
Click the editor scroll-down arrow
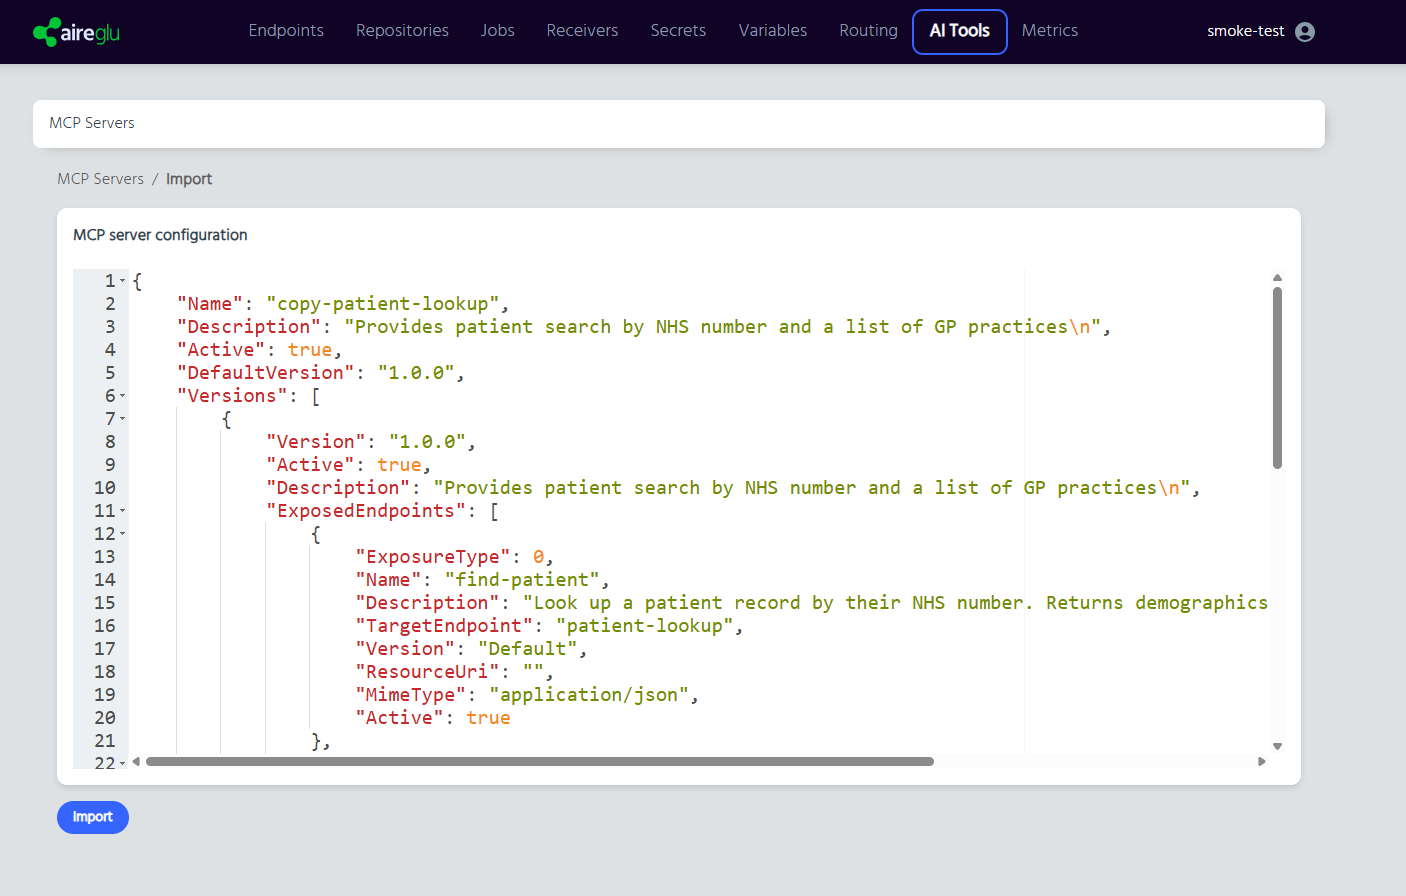pos(1277,746)
